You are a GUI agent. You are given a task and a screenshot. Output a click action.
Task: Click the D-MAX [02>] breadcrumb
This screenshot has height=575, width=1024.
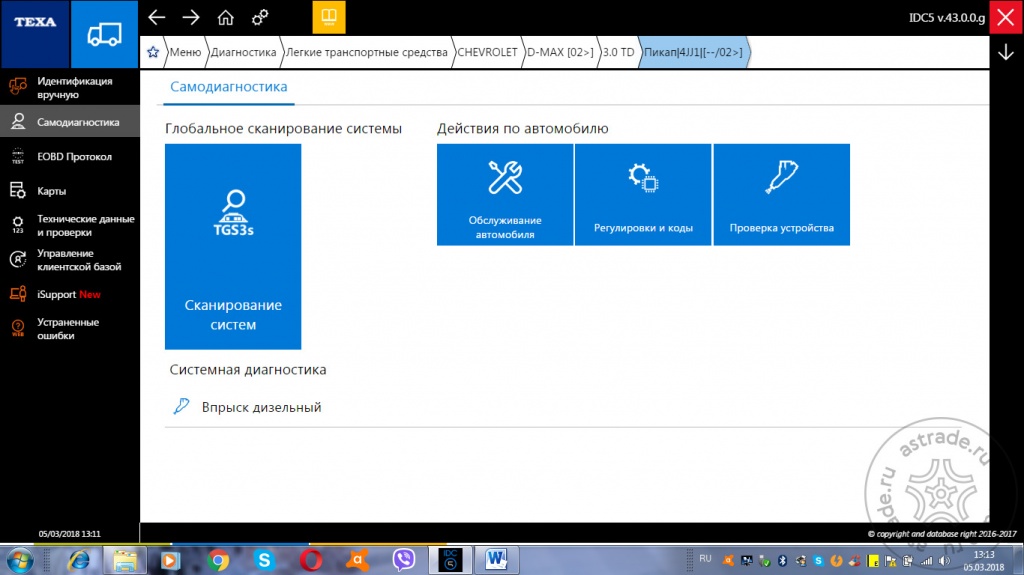tap(560, 52)
